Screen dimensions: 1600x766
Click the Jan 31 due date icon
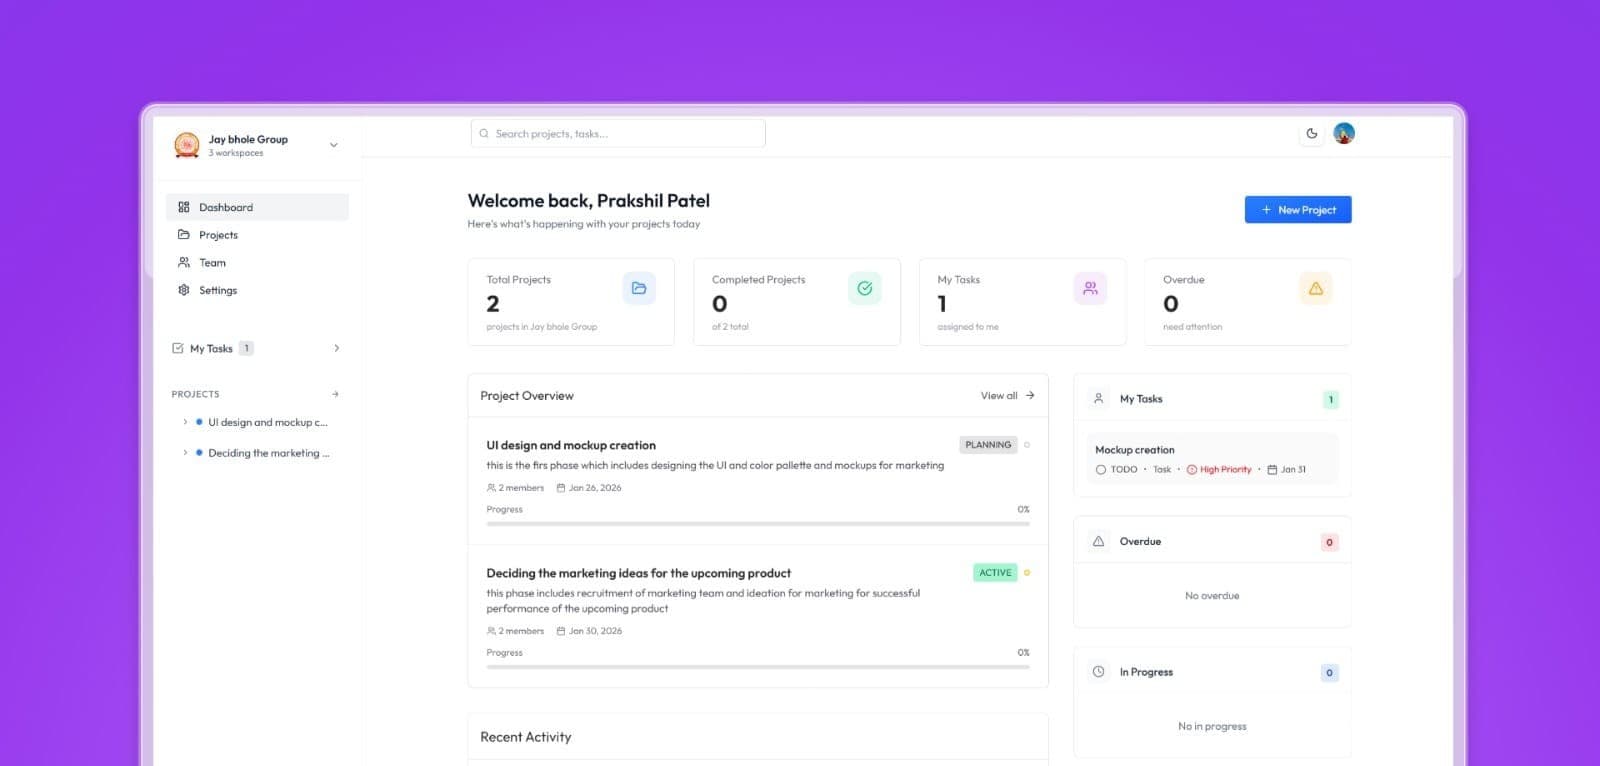click(x=1272, y=469)
